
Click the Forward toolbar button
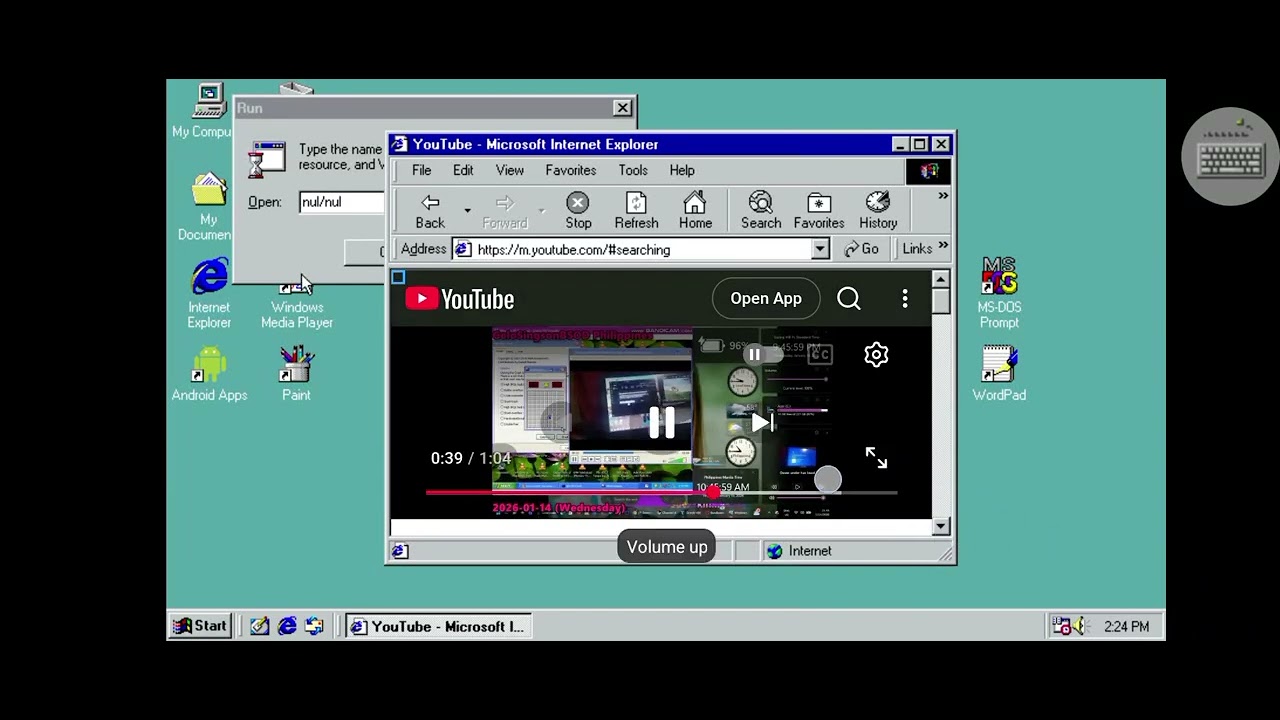(x=505, y=211)
